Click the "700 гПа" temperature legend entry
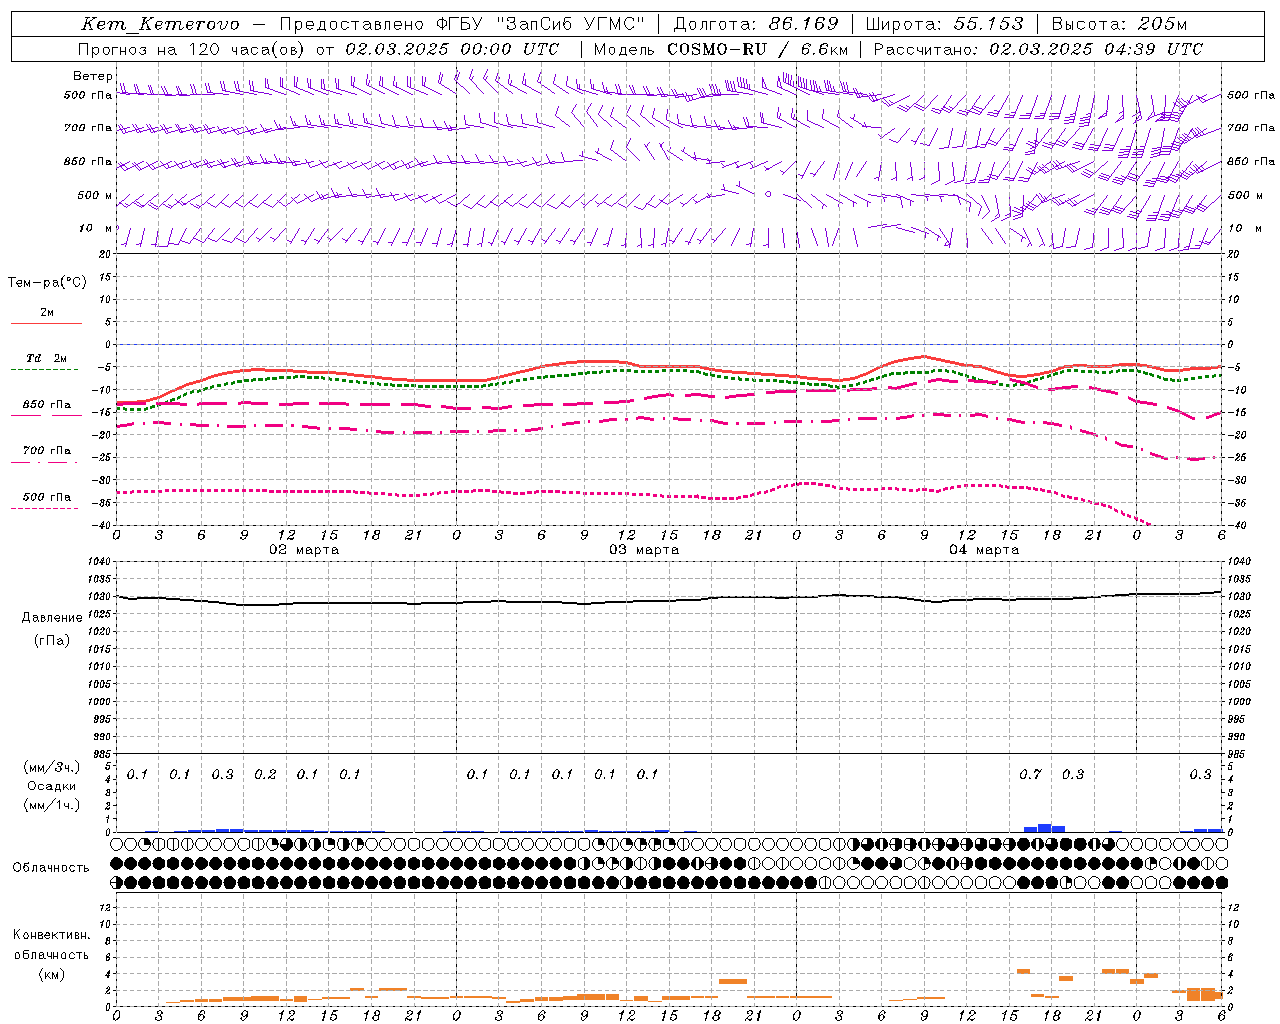 pos(46,451)
